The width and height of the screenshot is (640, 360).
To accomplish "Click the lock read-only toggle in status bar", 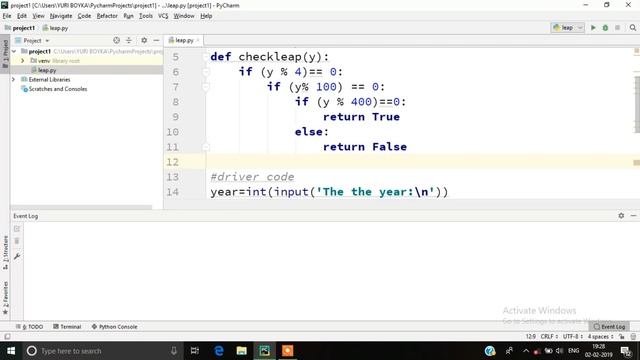I will click(x=622, y=337).
